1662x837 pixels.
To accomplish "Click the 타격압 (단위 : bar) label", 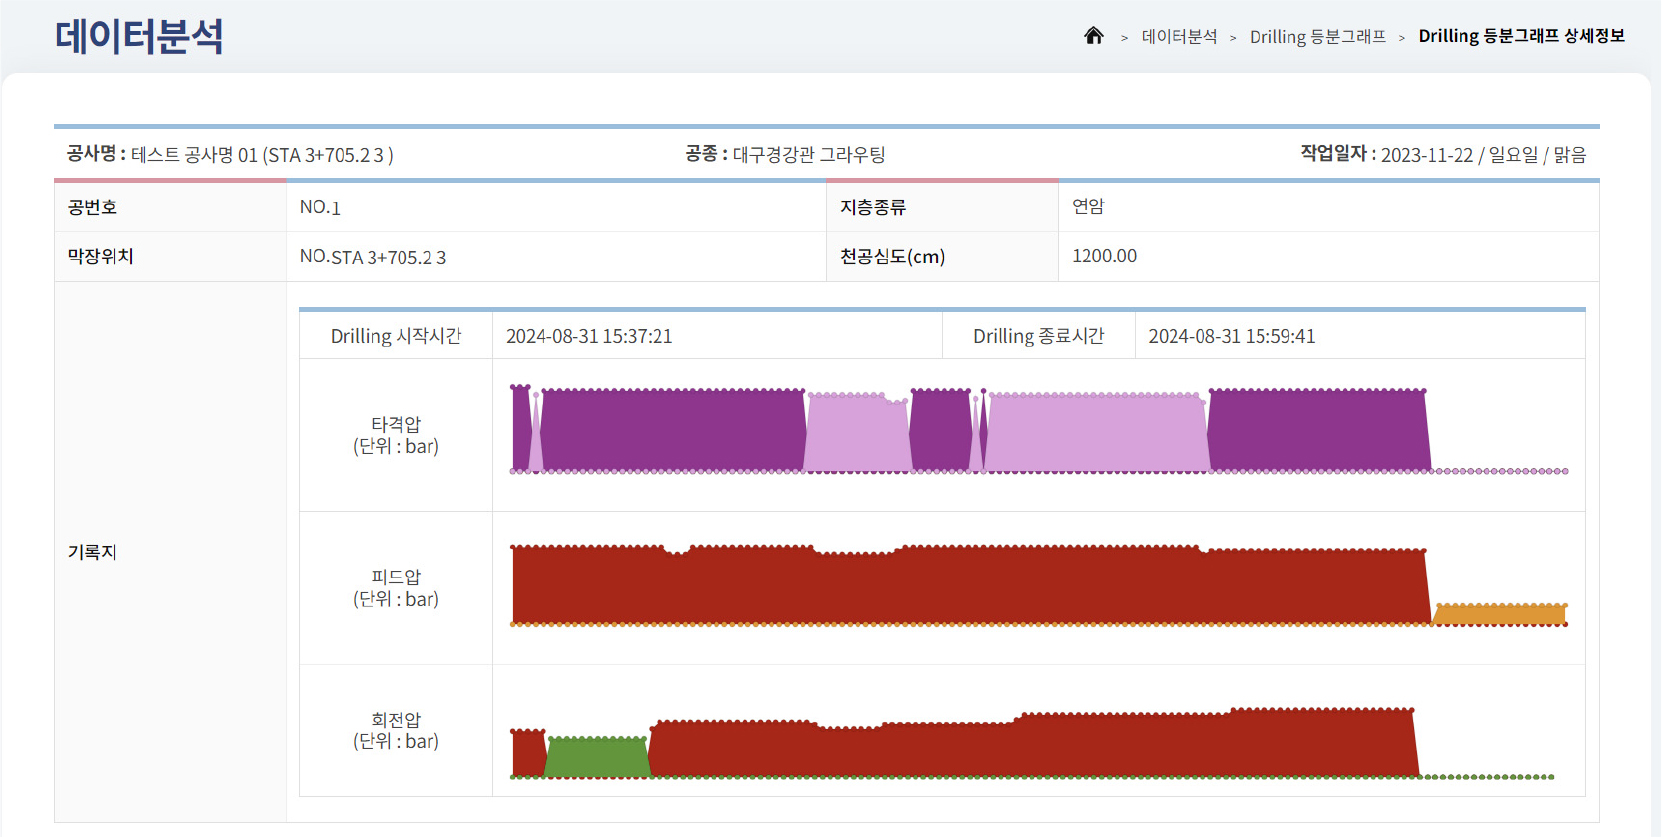I will click(x=396, y=436).
